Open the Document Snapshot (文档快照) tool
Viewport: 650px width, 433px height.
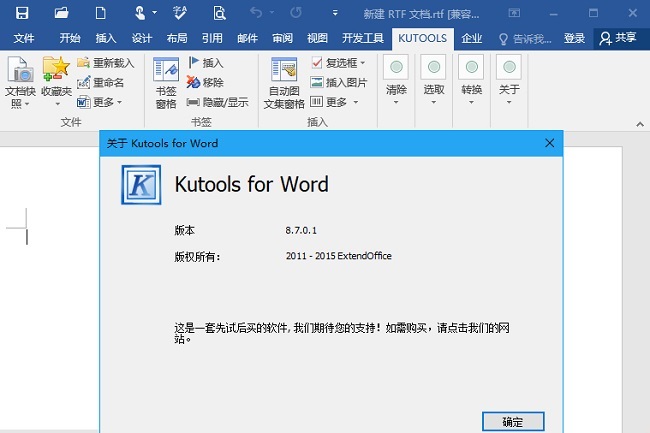(x=20, y=82)
